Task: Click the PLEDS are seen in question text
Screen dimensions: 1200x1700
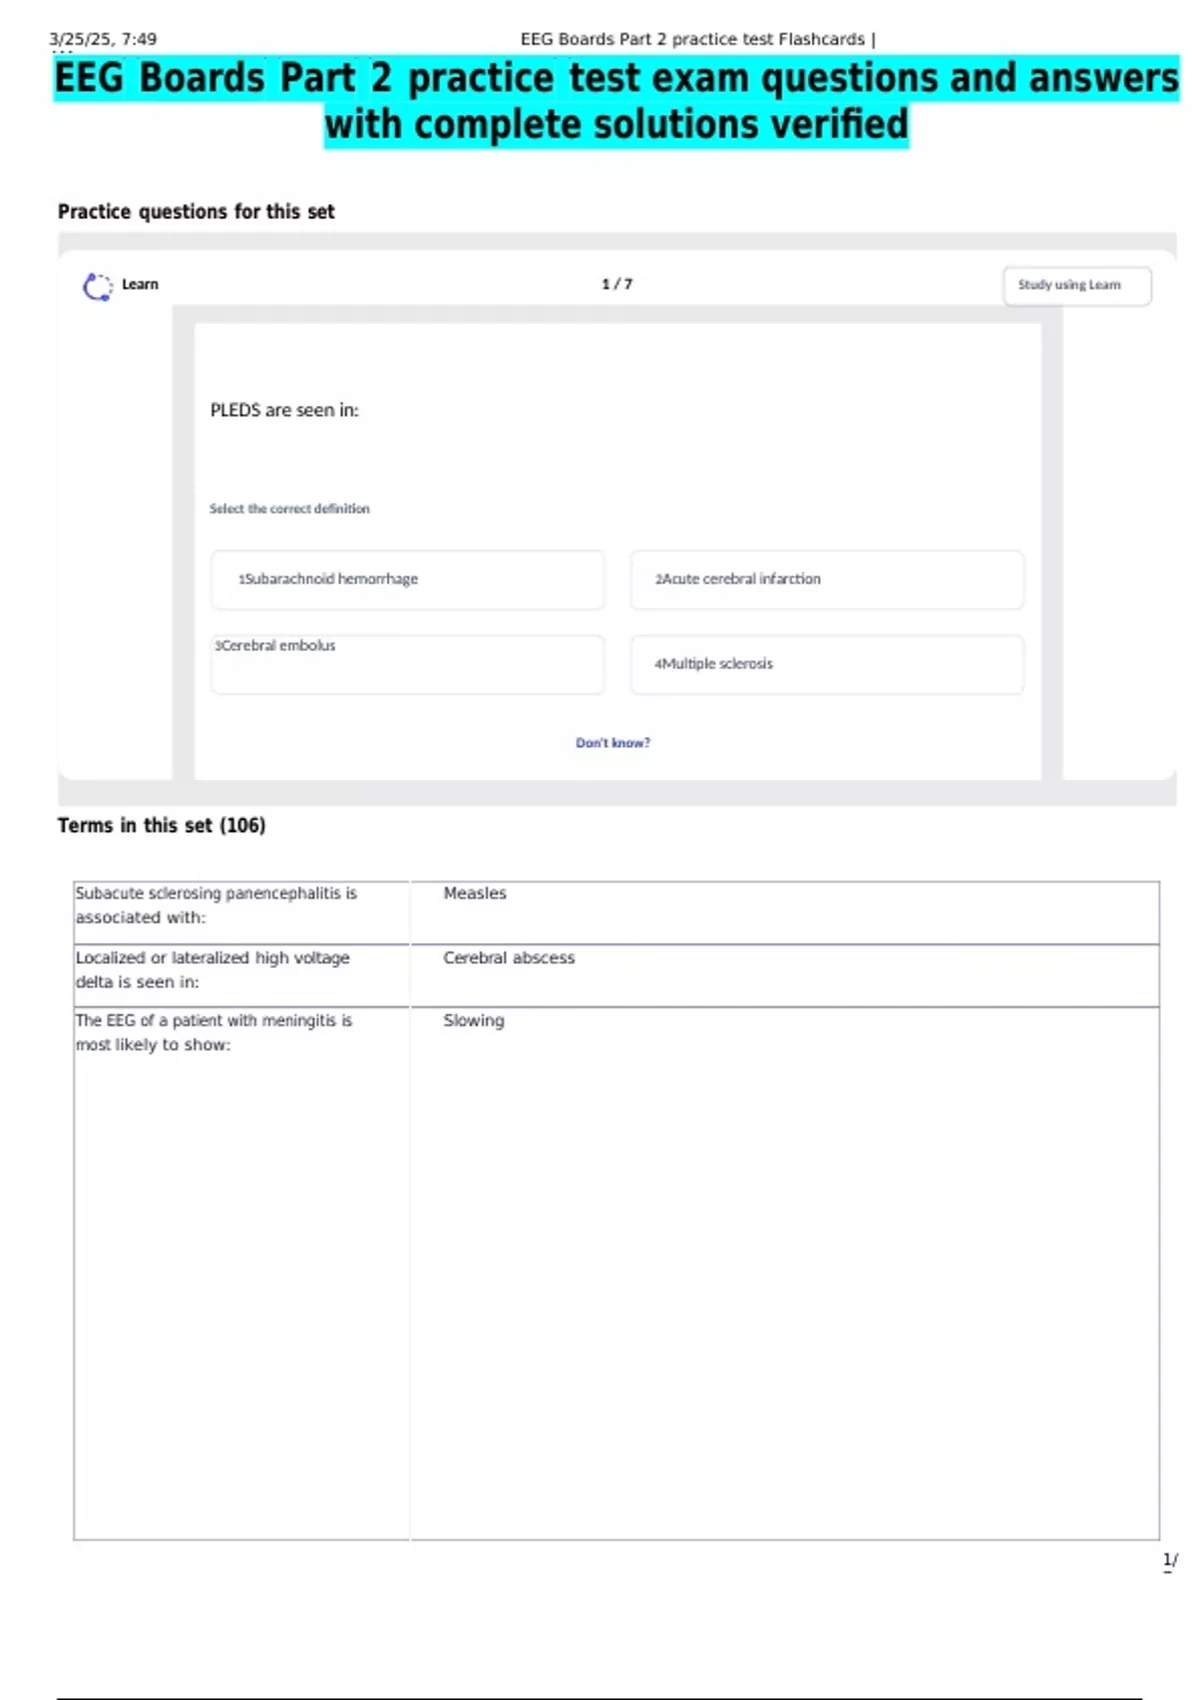Action: [x=284, y=410]
